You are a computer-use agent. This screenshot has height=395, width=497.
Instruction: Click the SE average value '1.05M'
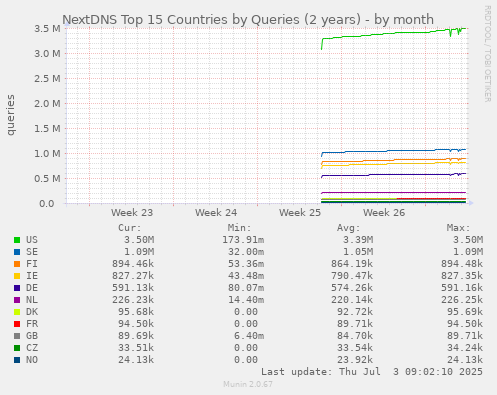coord(358,252)
